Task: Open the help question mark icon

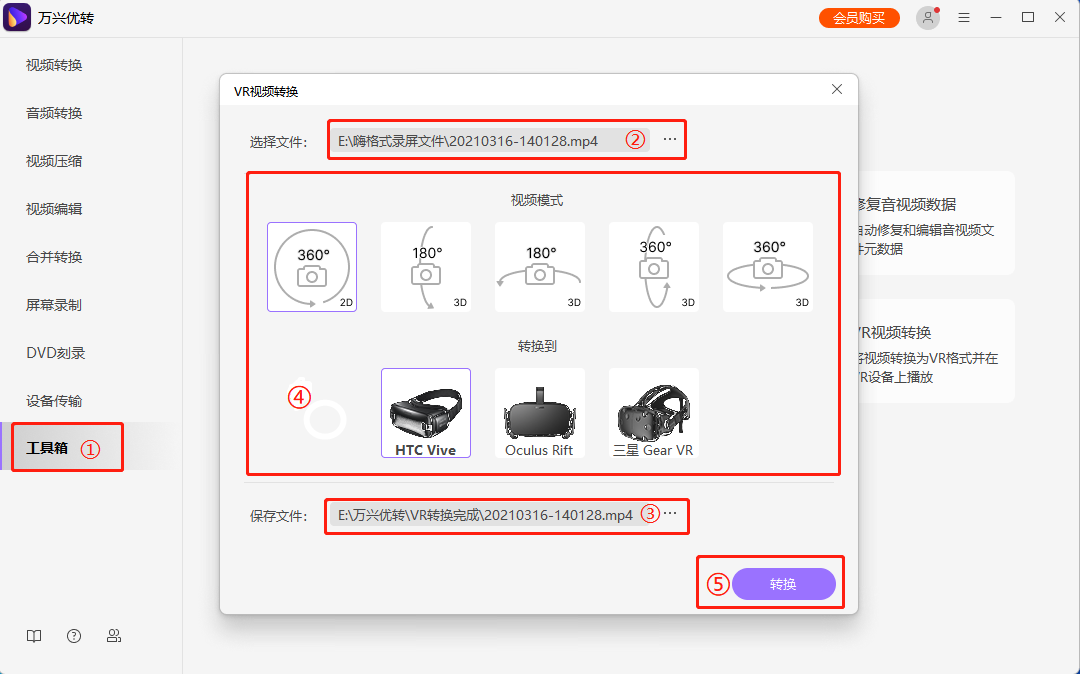Action: tap(73, 635)
